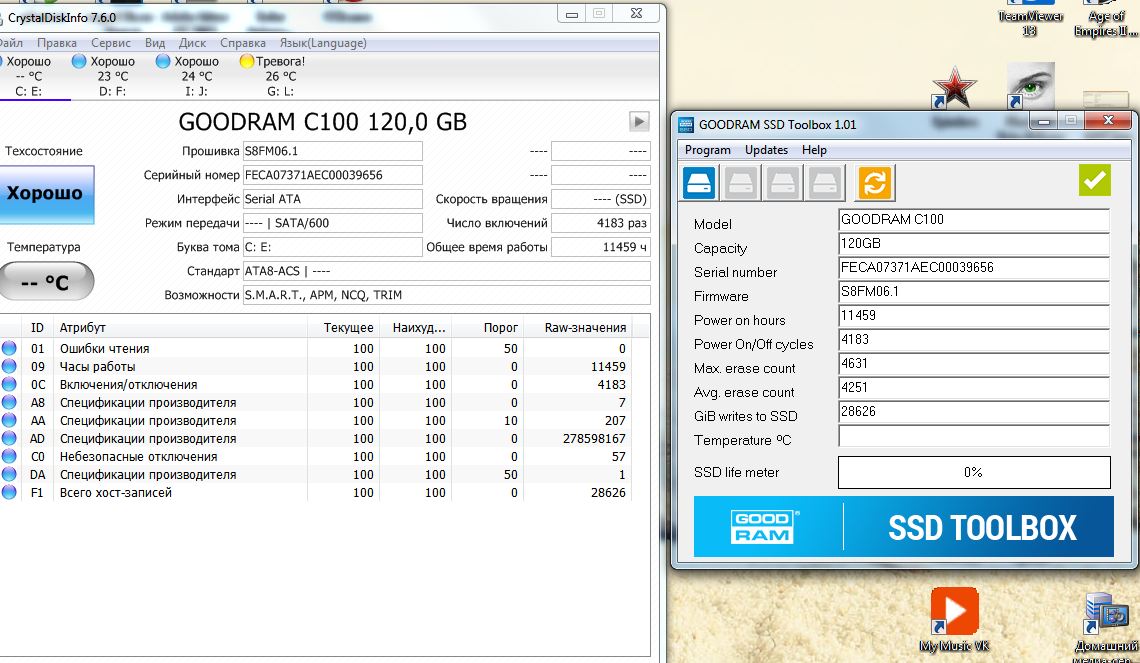Open Program menu in SSD Toolbox
The height and width of the screenshot is (663, 1140).
click(707, 150)
